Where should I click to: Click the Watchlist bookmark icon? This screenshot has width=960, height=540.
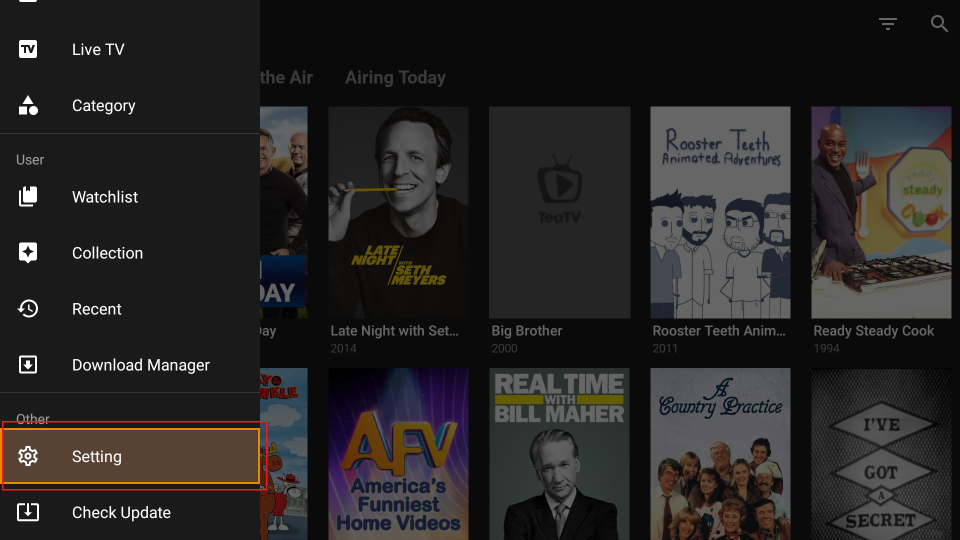pos(28,197)
